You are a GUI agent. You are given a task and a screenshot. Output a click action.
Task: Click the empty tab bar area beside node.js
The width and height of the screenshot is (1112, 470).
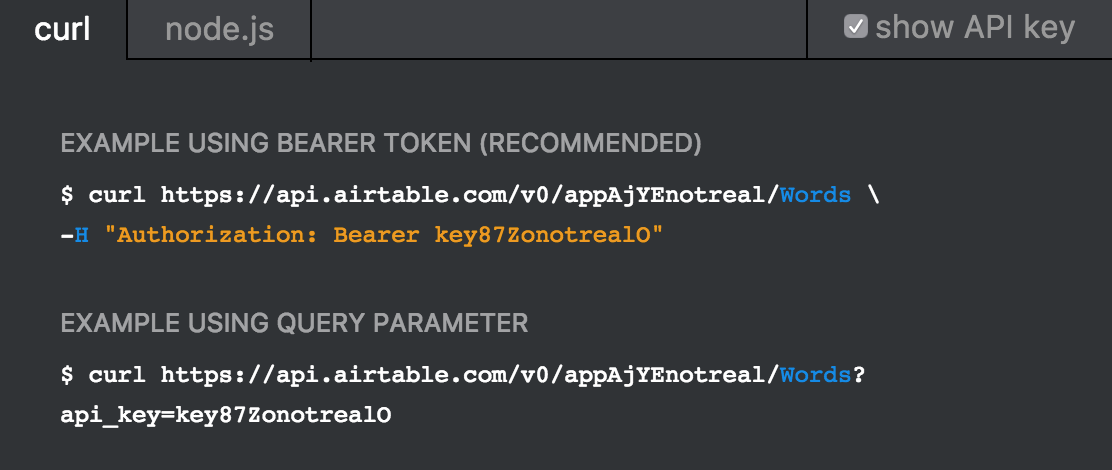[x=558, y=29]
